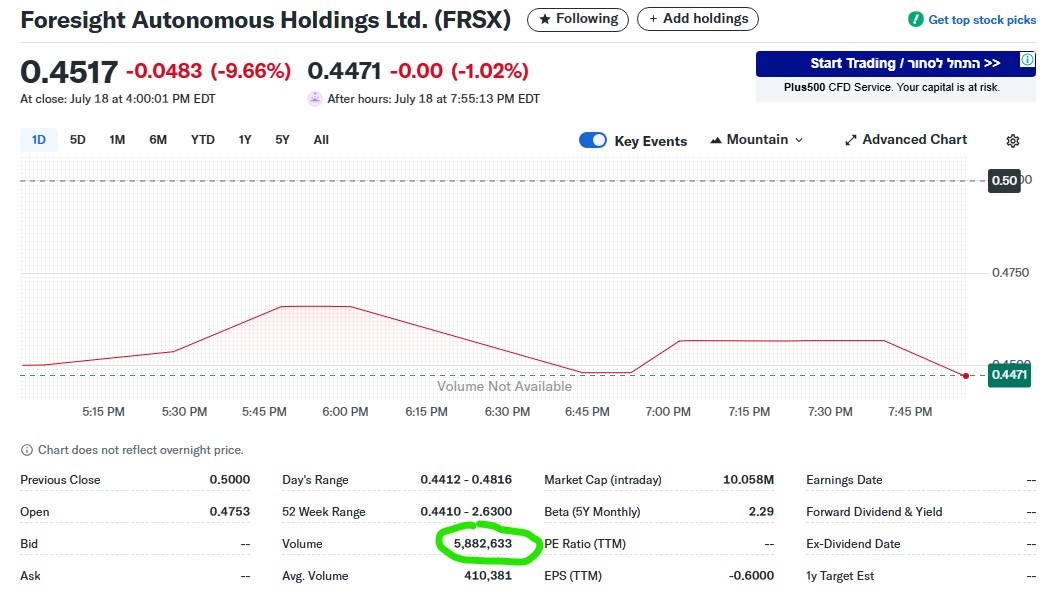Image resolution: width=1047 pixels, height=602 pixels.
Task: Select the 1D range tab
Action: pyautogui.click(x=39, y=140)
